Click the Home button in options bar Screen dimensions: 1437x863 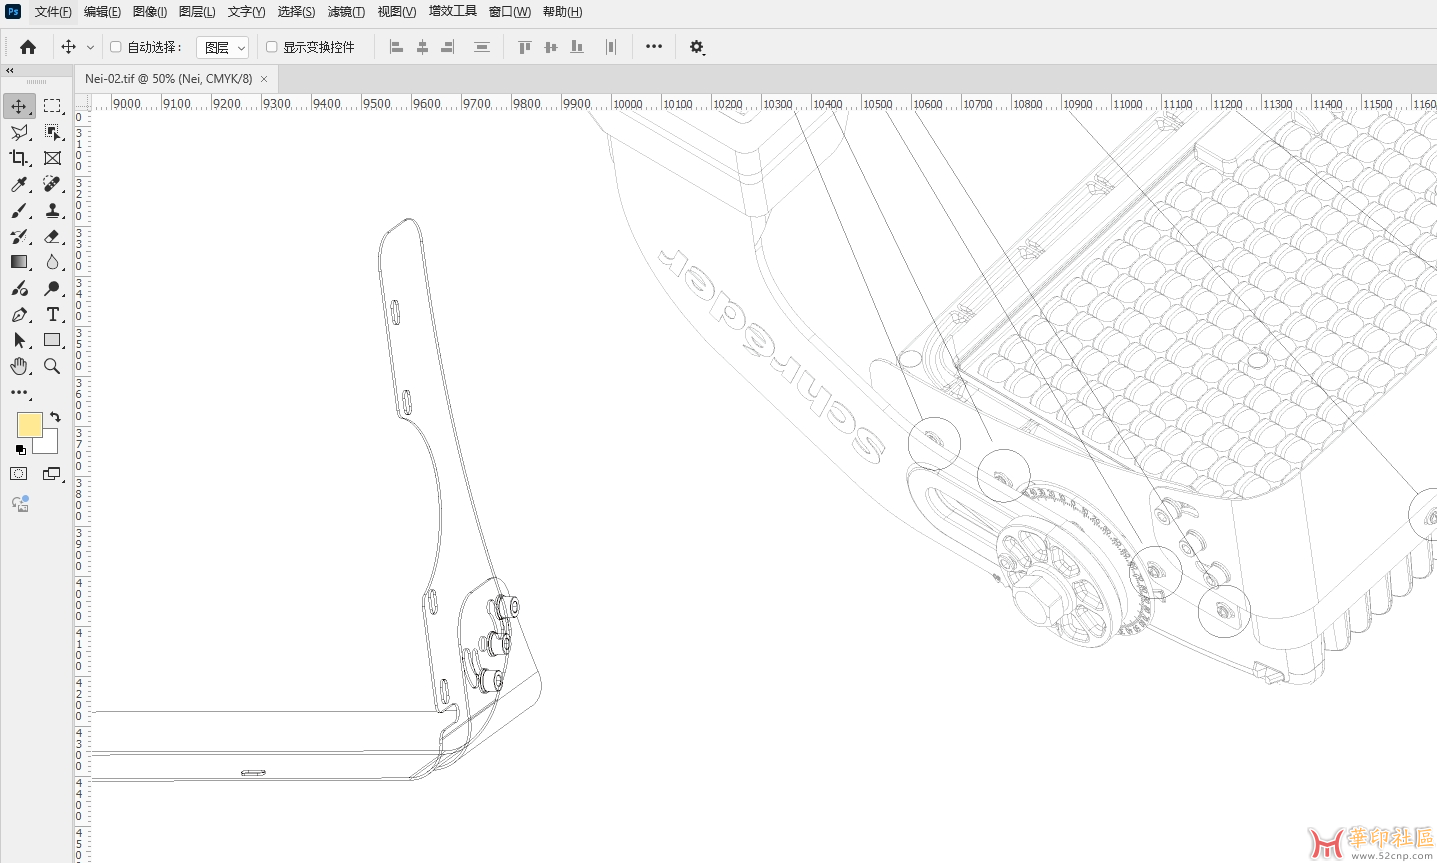pyautogui.click(x=28, y=47)
